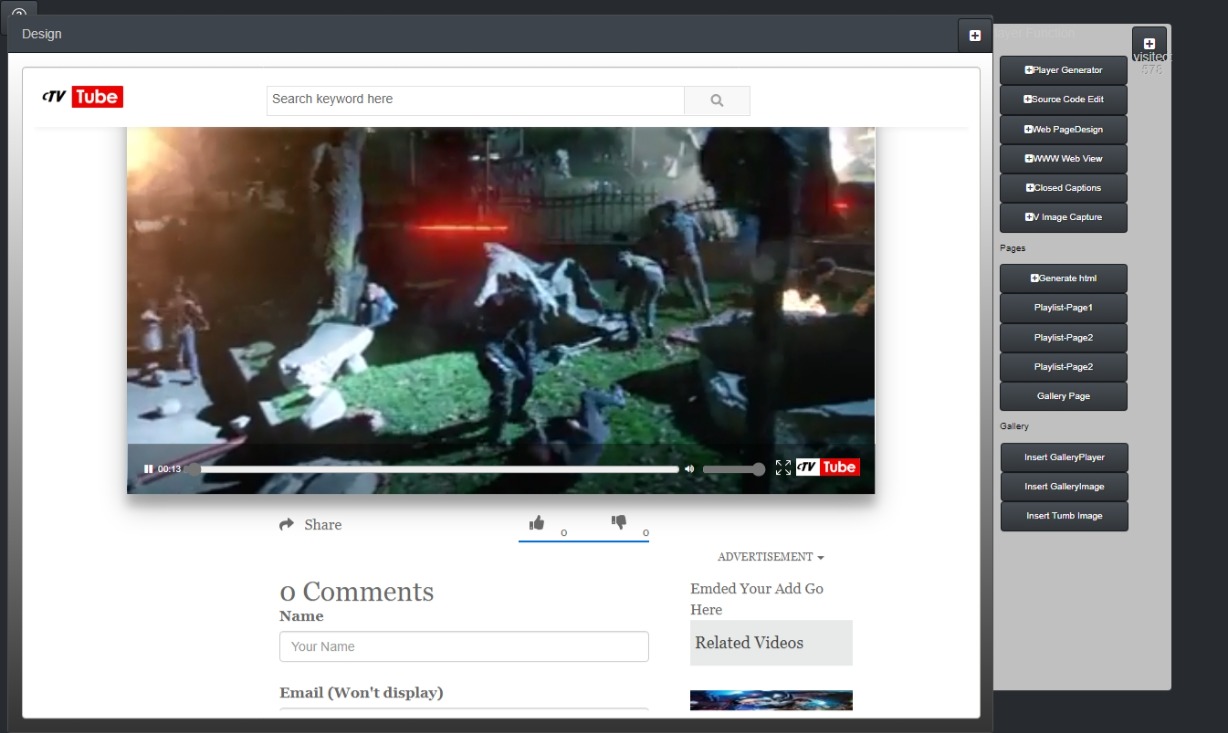Click the Search keyword here field

click(x=475, y=100)
